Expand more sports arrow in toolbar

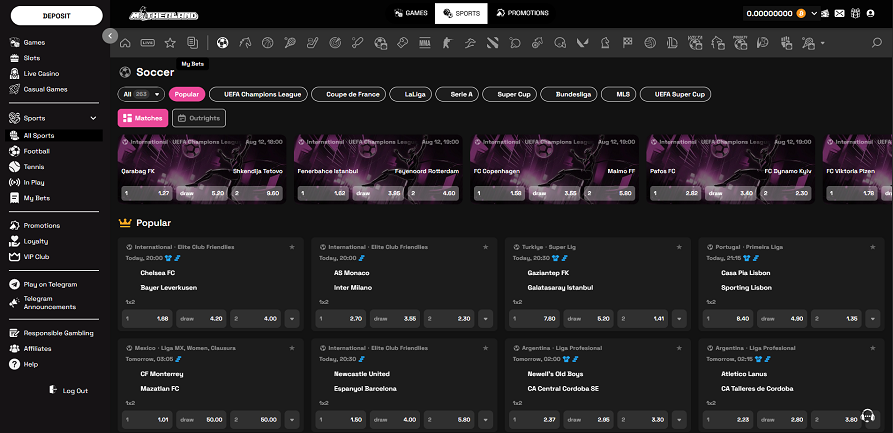click(822, 43)
